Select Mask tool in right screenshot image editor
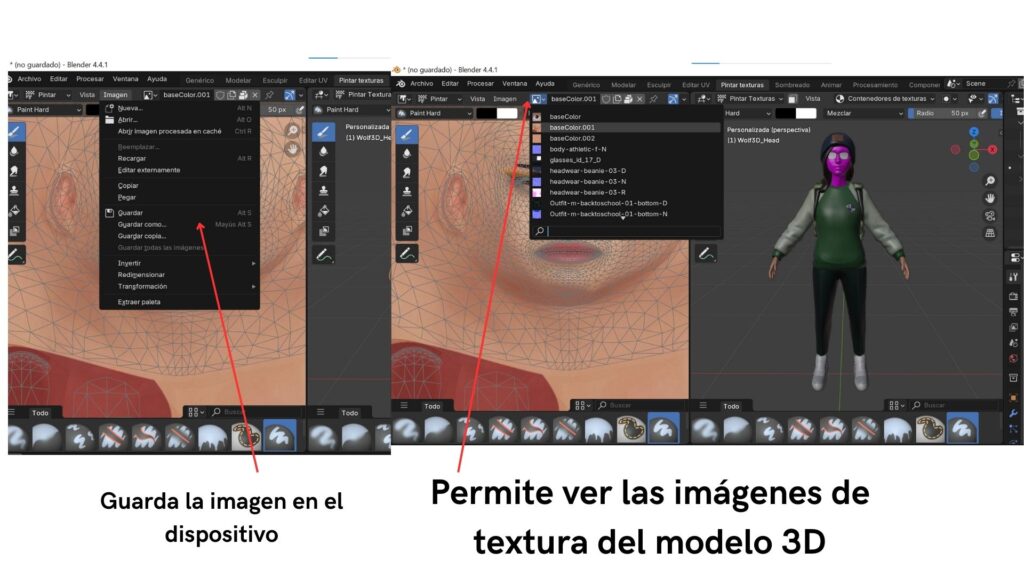 pos(406,230)
